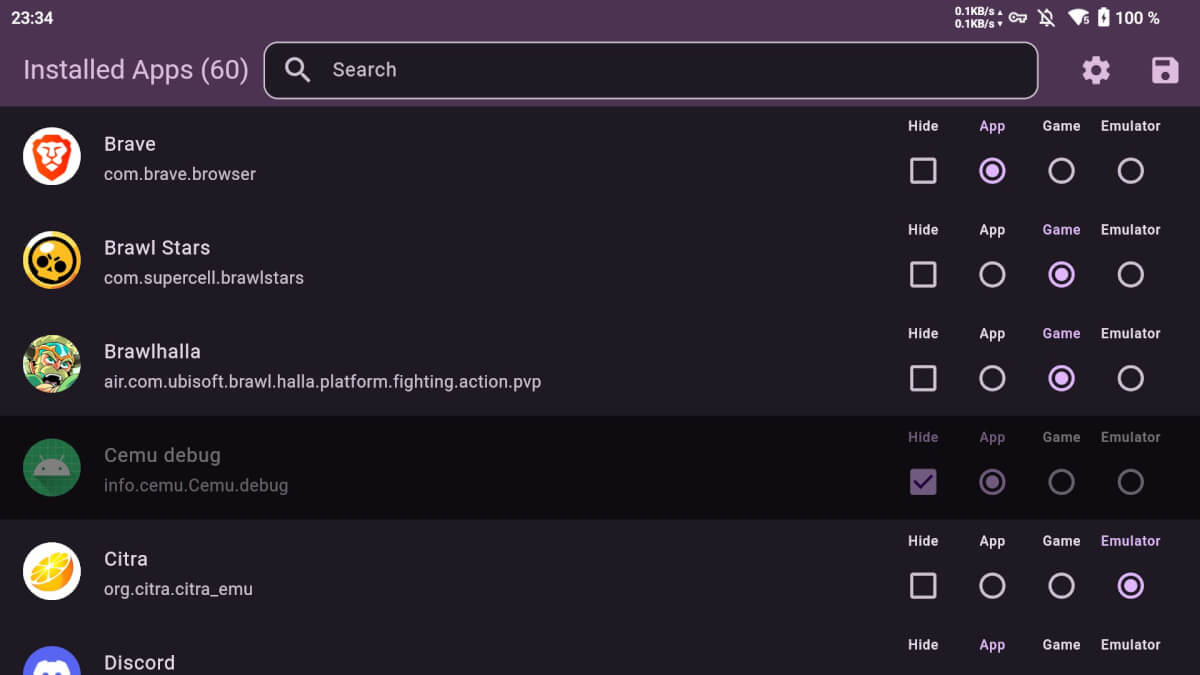Select the Emulator radio for Citra
This screenshot has width=1200, height=675.
1131,586
